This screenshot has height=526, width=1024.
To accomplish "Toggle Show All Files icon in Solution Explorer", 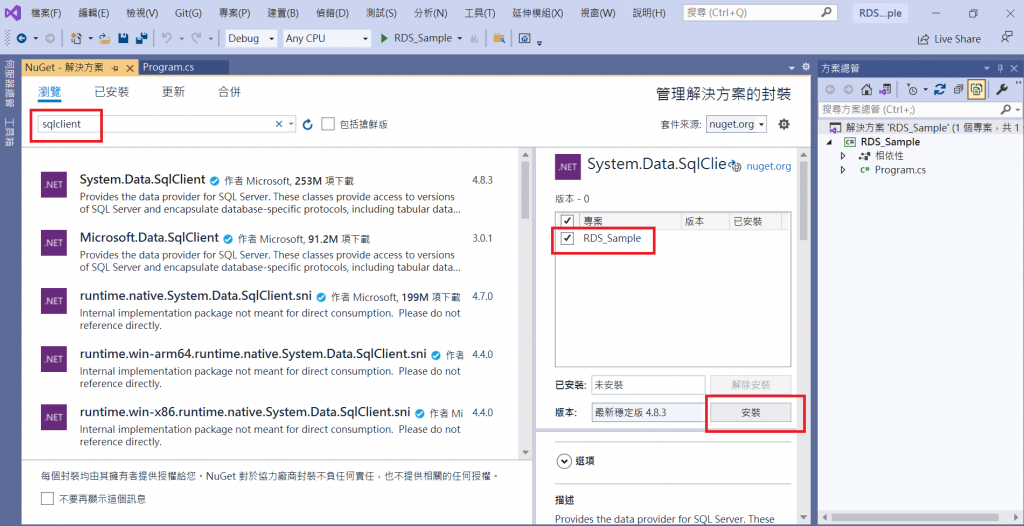I will (976, 90).
